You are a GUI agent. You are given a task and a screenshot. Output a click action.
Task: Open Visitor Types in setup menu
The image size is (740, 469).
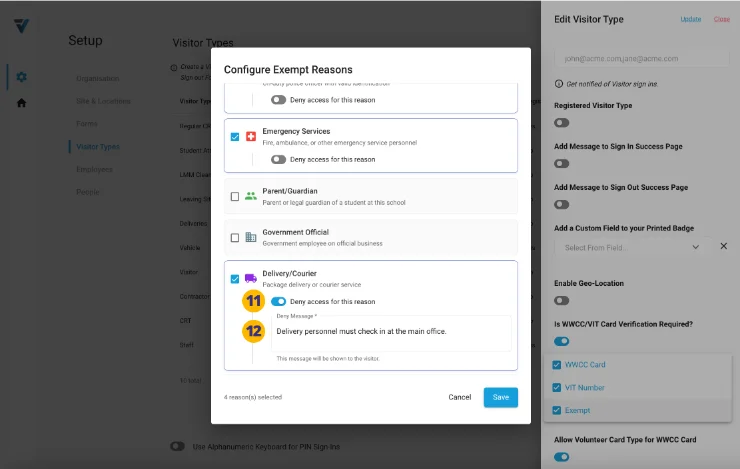98,147
